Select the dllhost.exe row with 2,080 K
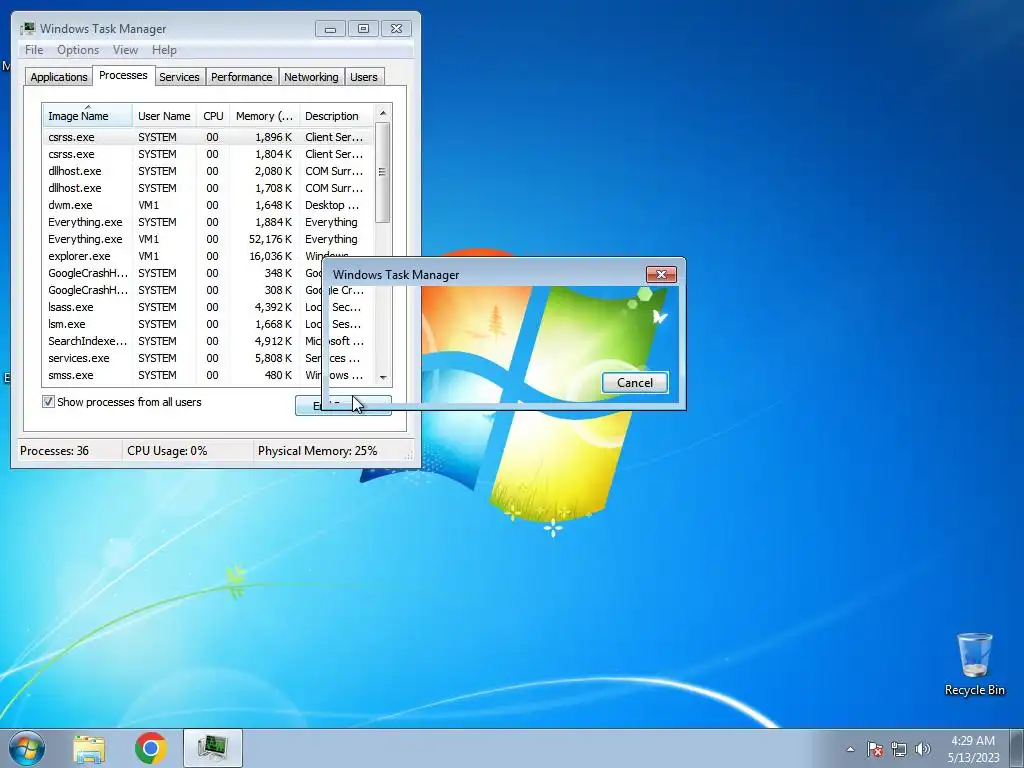This screenshot has width=1024, height=768. coord(208,171)
